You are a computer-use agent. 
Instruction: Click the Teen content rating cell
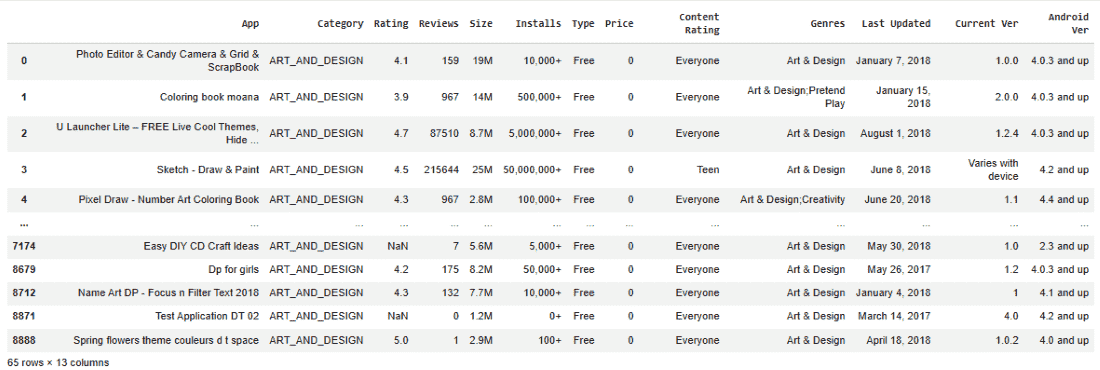[708, 169]
